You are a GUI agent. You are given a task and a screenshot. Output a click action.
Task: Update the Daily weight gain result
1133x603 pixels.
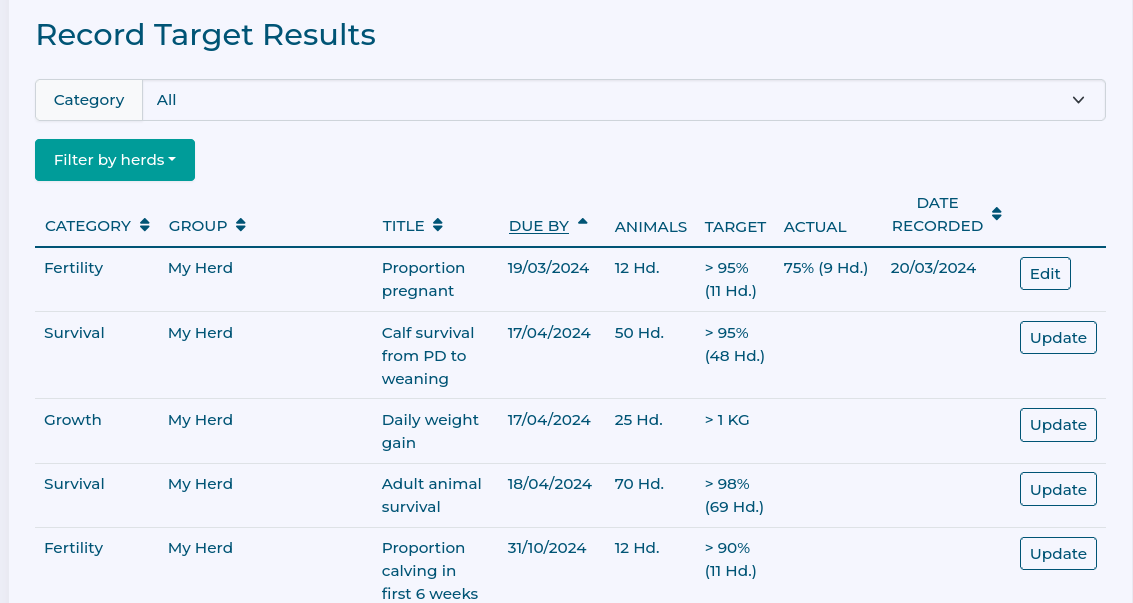1058,425
